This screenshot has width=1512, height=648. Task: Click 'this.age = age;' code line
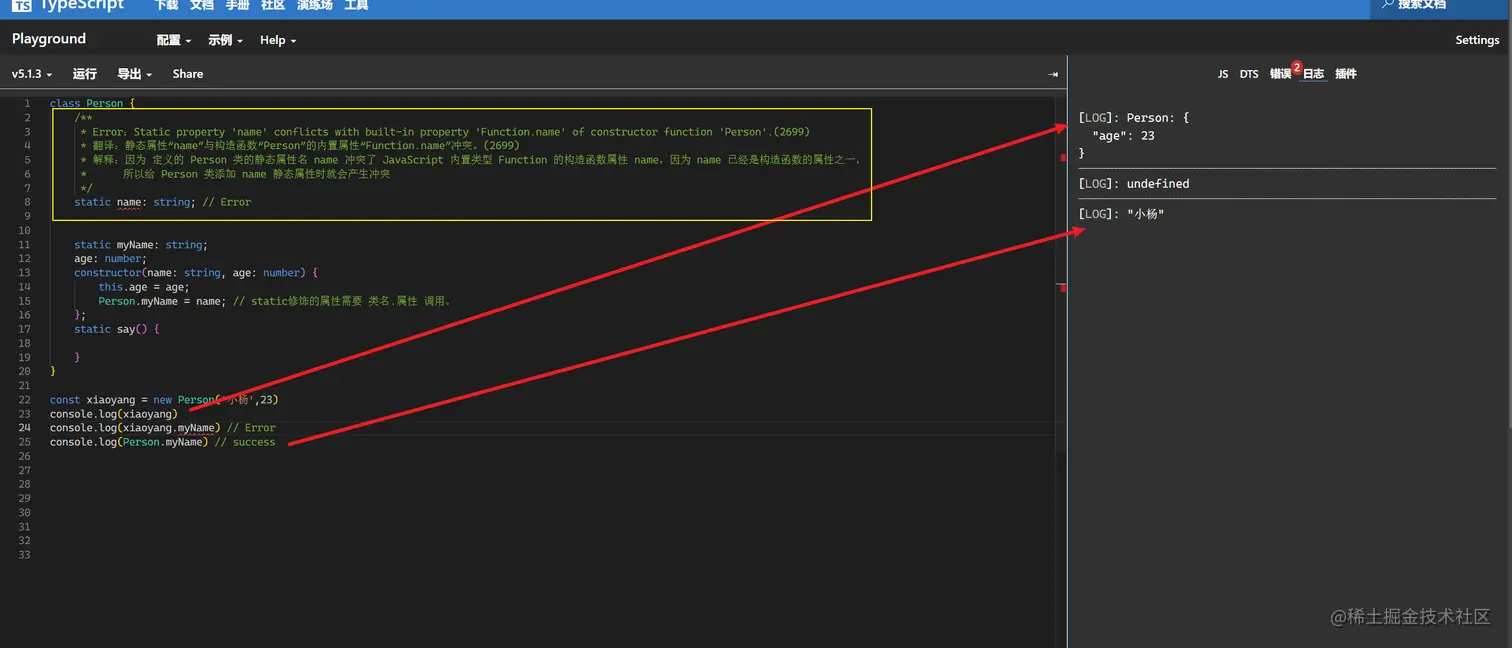[143, 287]
